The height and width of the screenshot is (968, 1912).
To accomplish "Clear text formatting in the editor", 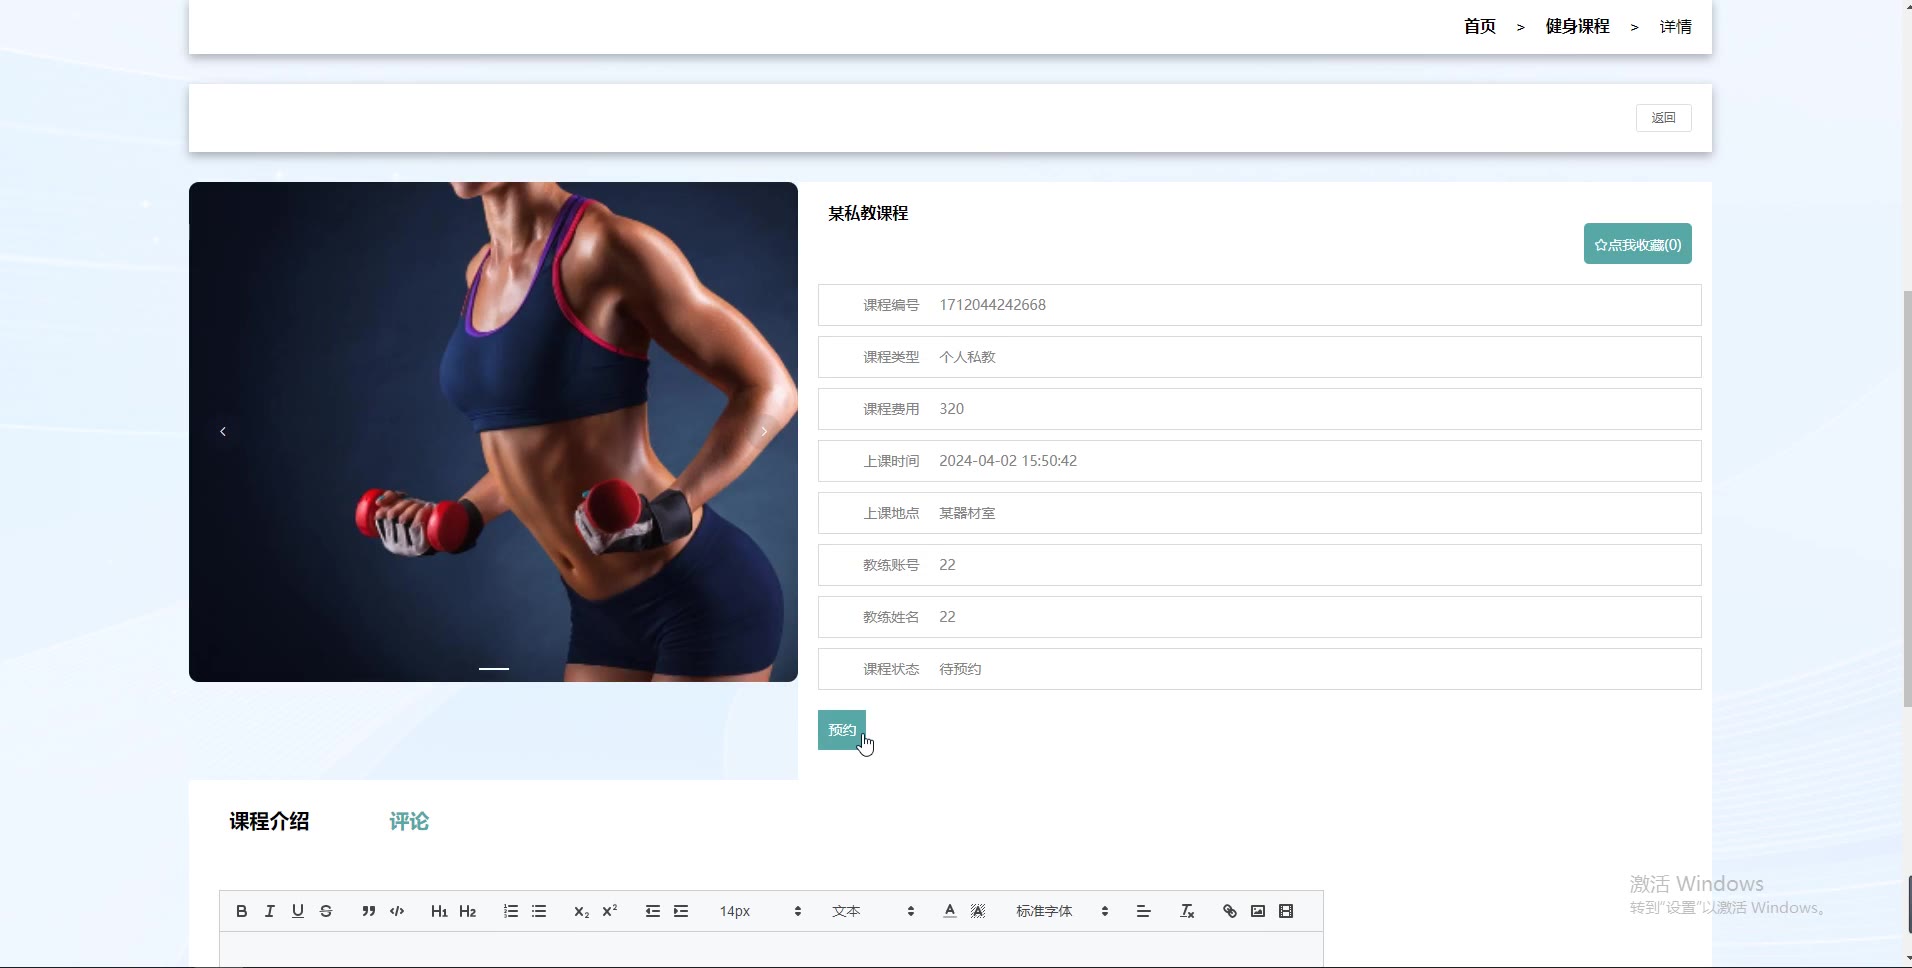I will [1187, 911].
